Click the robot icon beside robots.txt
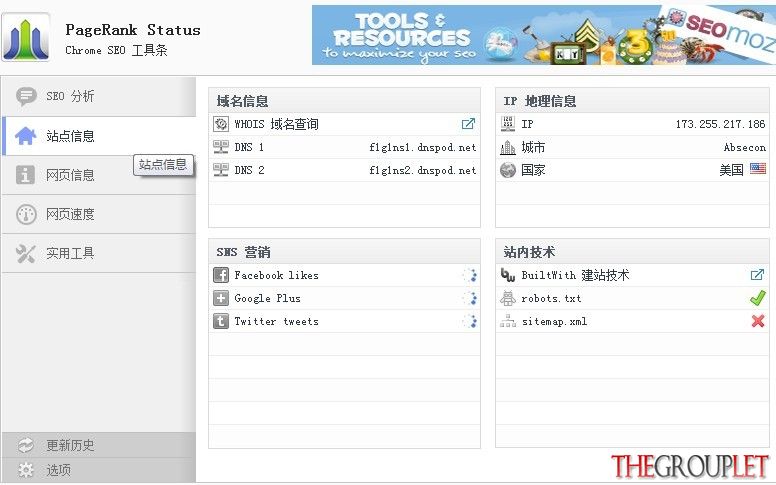Viewport: 776px width, 485px height. tap(508, 298)
